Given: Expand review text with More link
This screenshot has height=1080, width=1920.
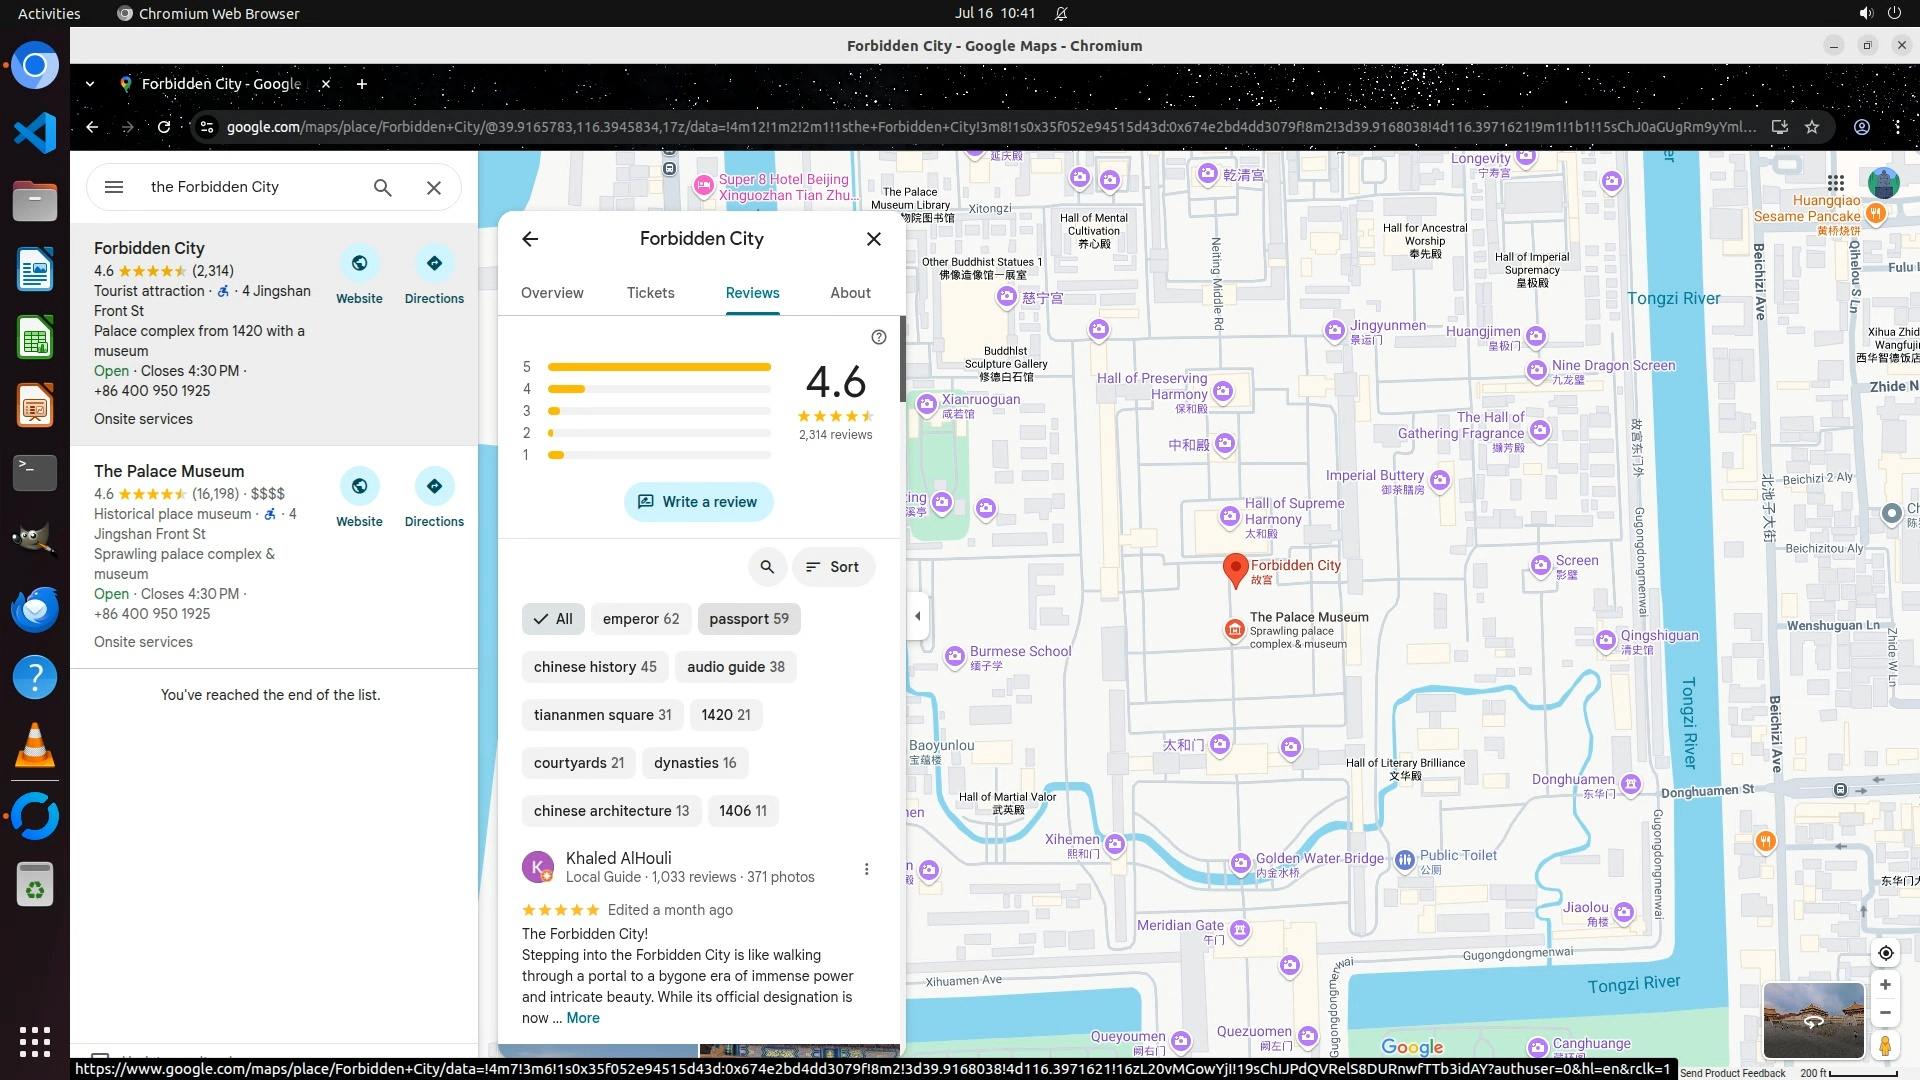Looking at the screenshot, I should click(583, 1018).
